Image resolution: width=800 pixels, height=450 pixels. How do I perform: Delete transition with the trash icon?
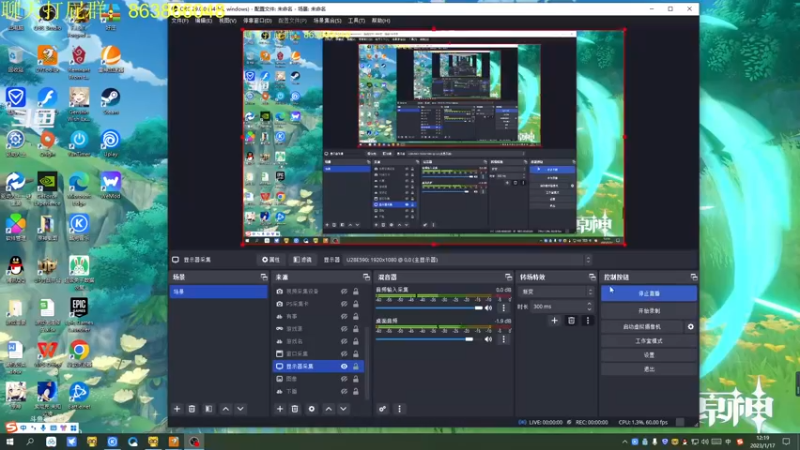(x=571, y=320)
